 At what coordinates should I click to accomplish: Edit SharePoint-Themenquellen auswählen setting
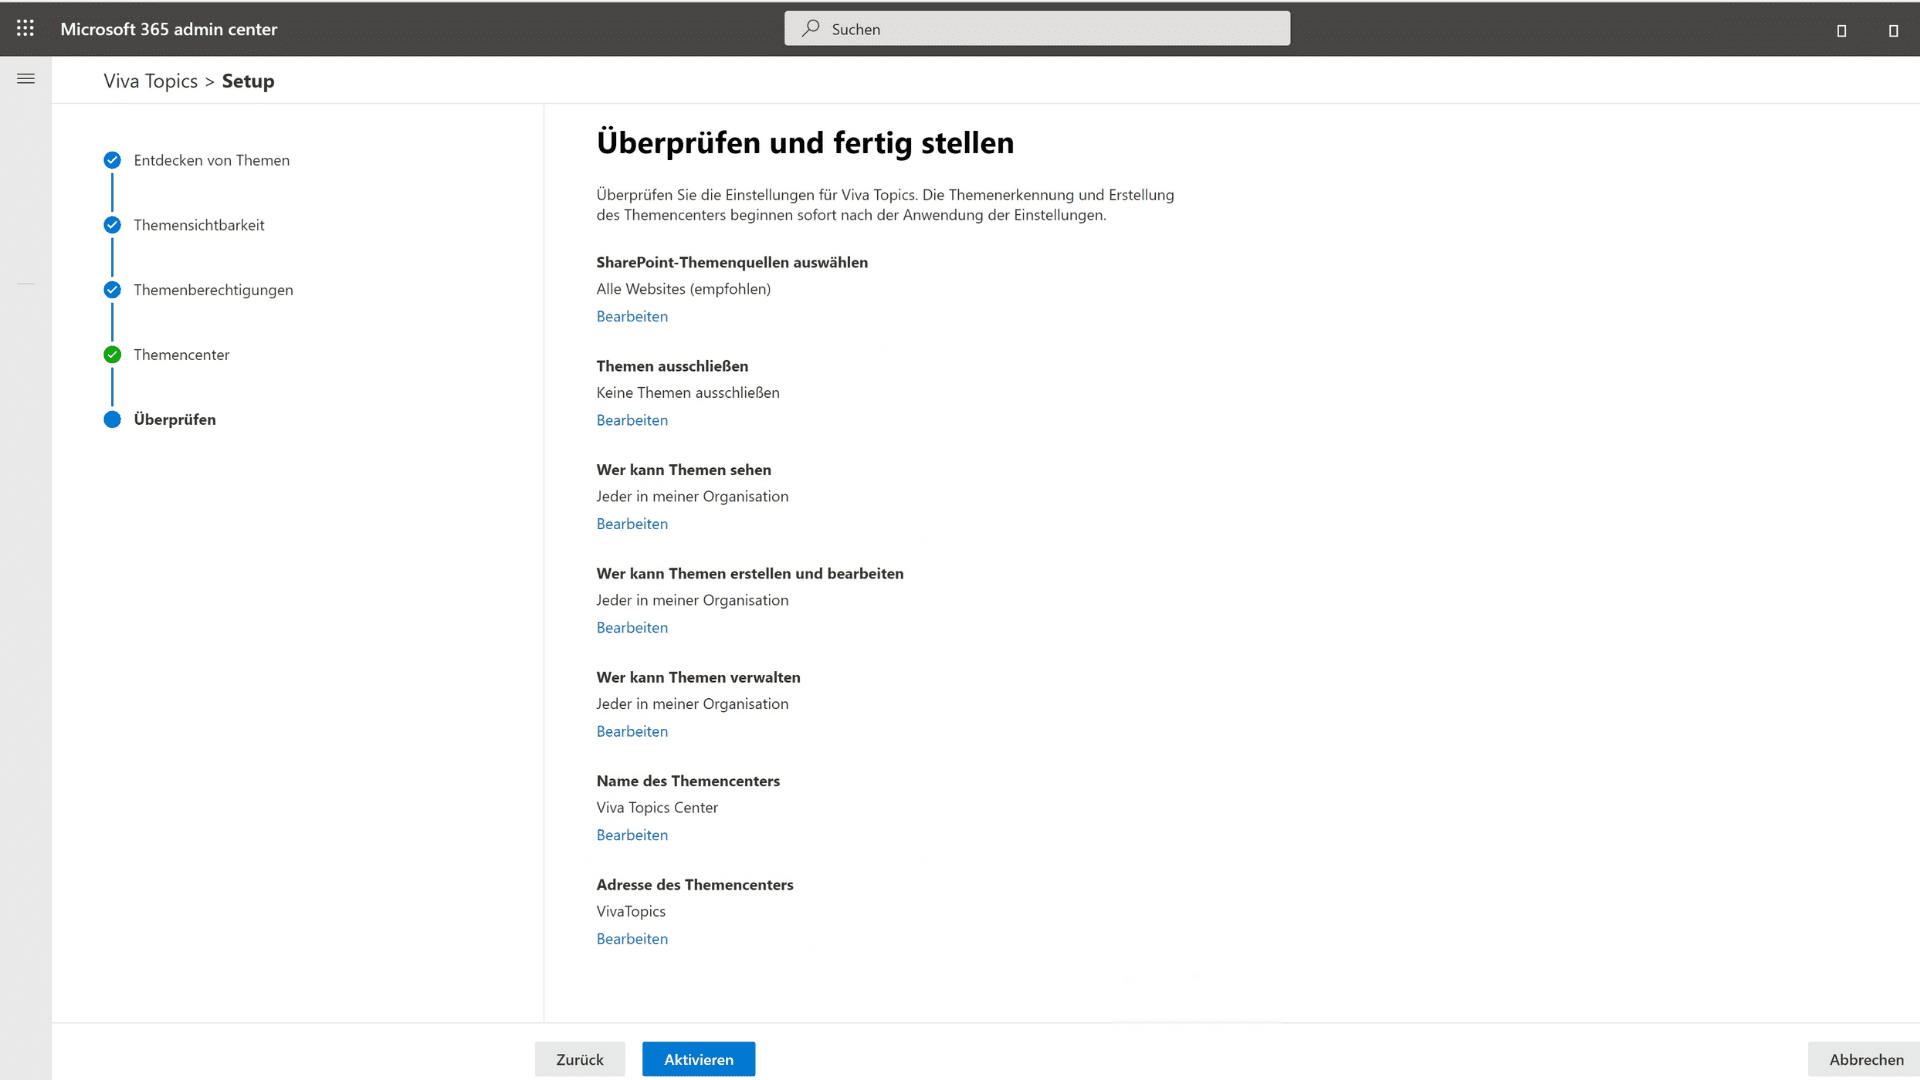(x=632, y=316)
